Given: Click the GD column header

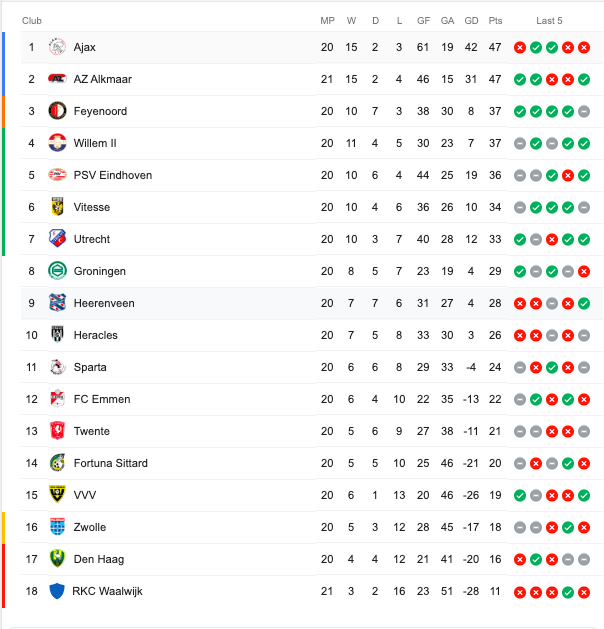Looking at the screenshot, I should tap(471, 20).
